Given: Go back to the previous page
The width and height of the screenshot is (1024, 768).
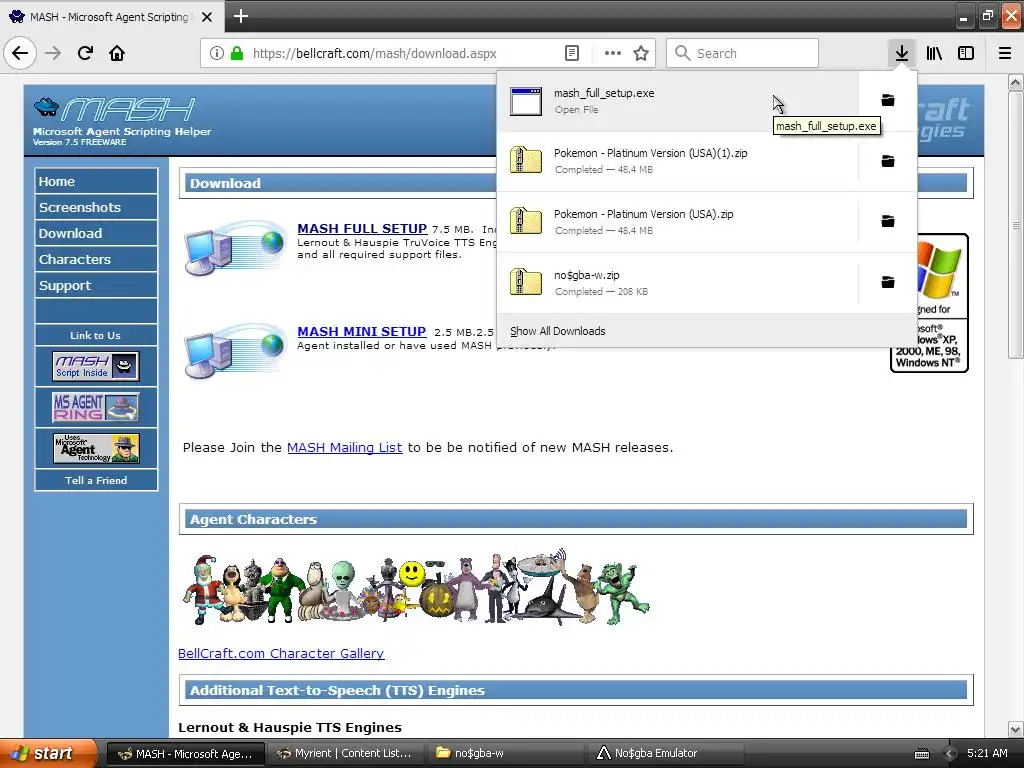Looking at the screenshot, I should pos(20,53).
